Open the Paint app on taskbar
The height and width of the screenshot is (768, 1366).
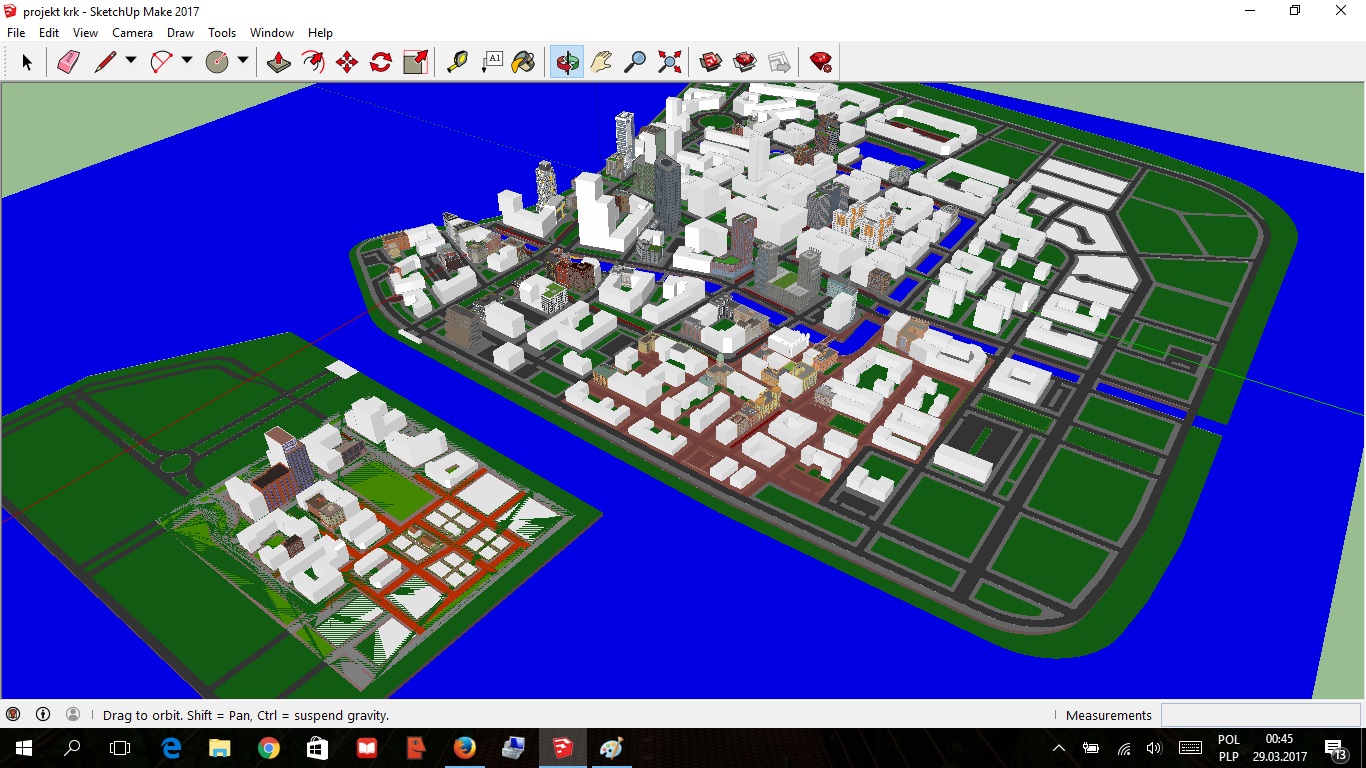coord(611,748)
